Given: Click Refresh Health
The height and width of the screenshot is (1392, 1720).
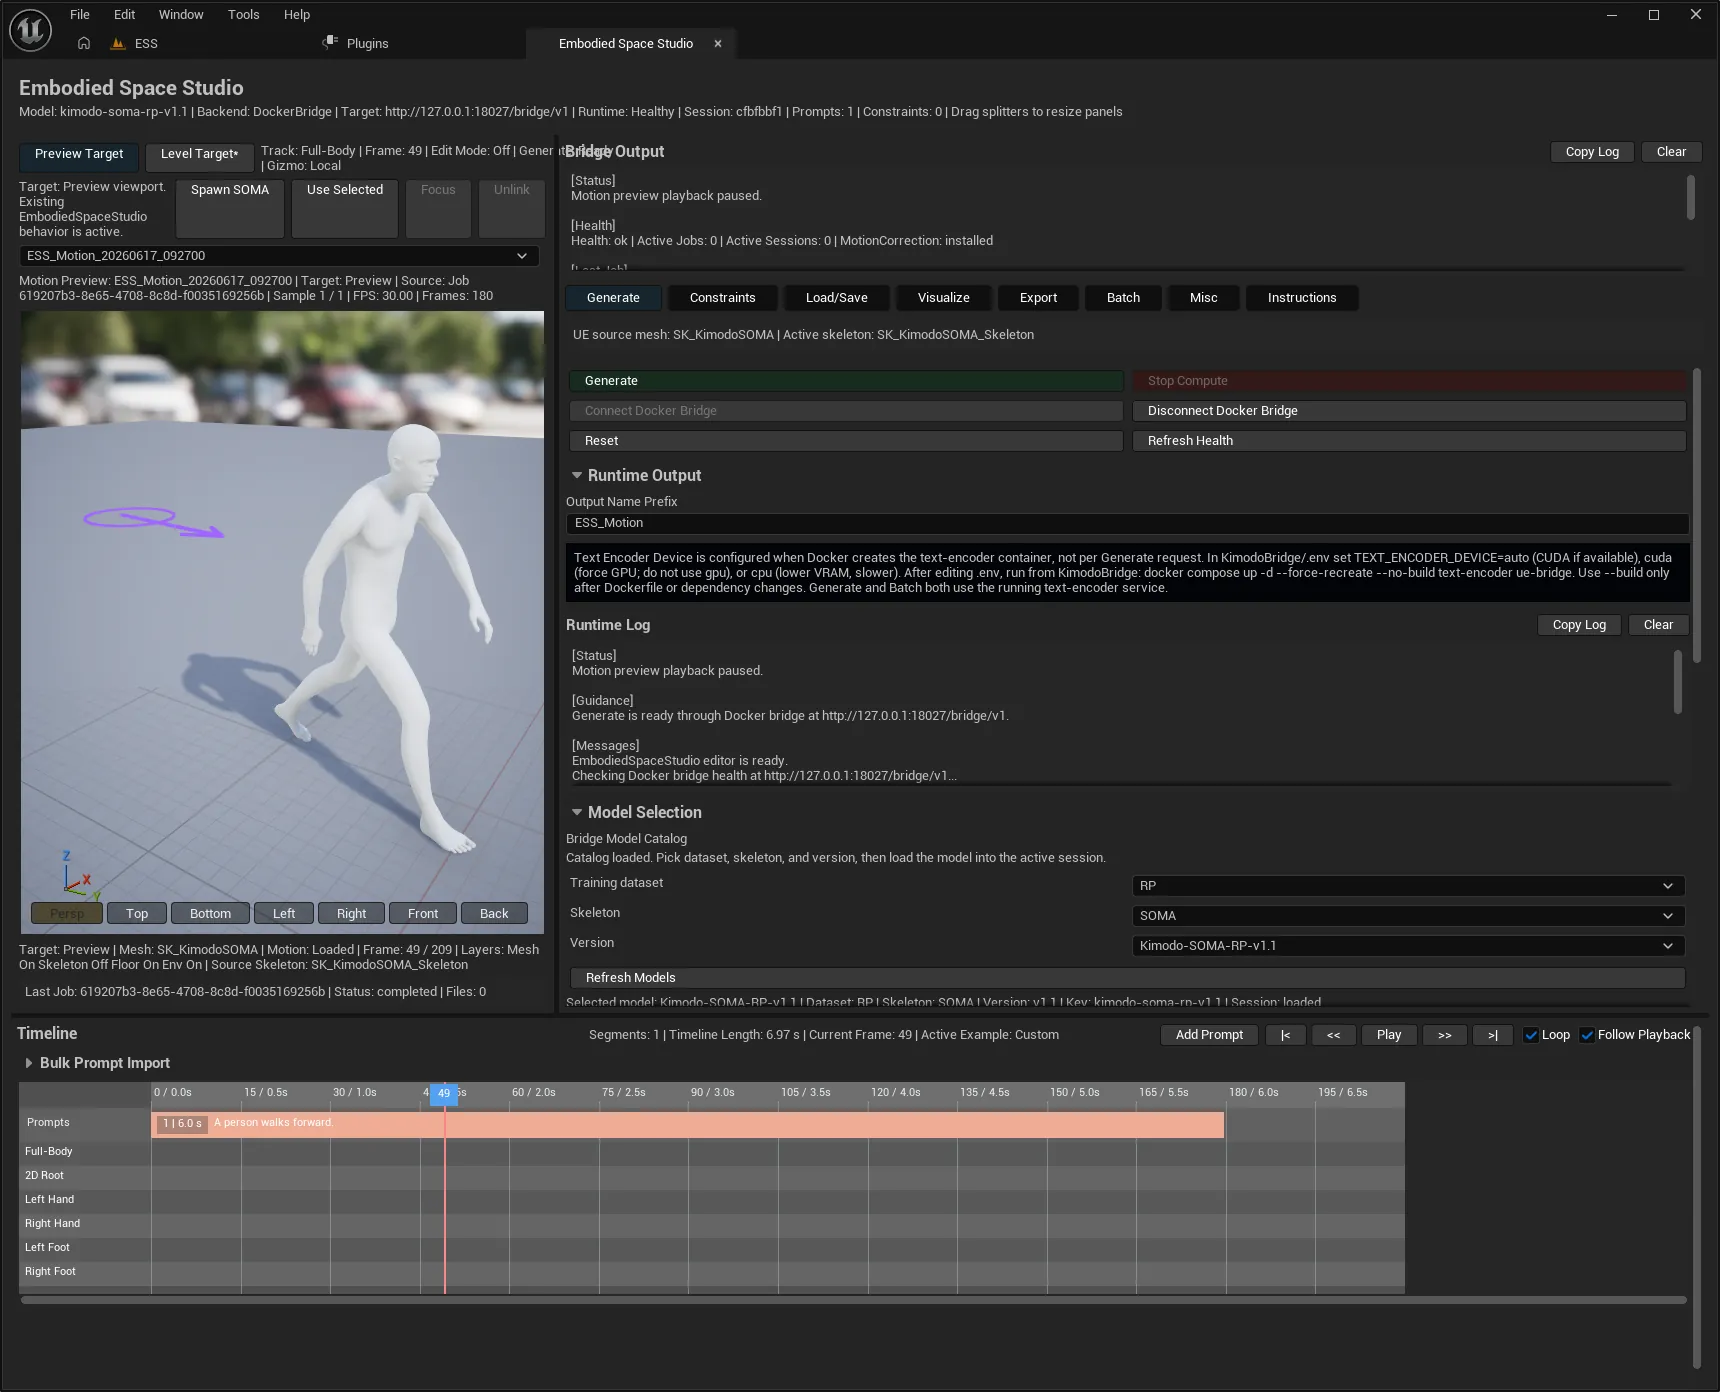Looking at the screenshot, I should (1409, 441).
